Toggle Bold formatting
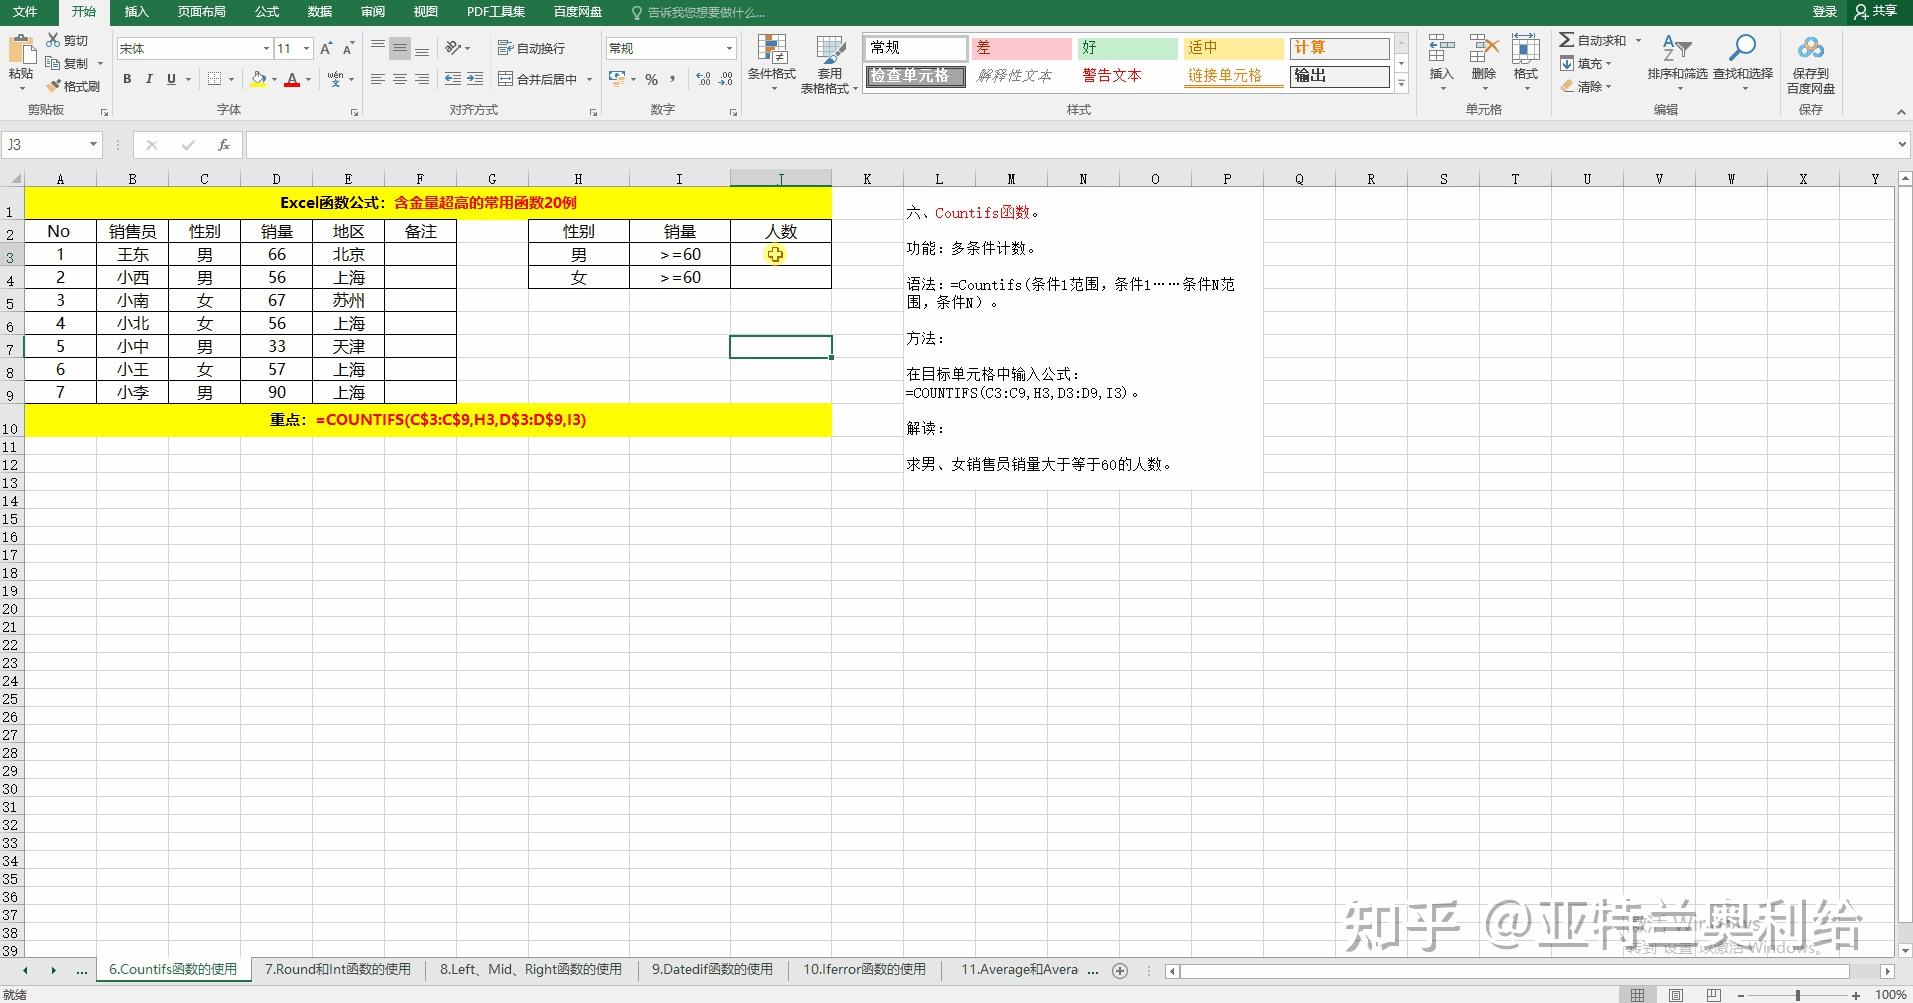 click(x=127, y=79)
